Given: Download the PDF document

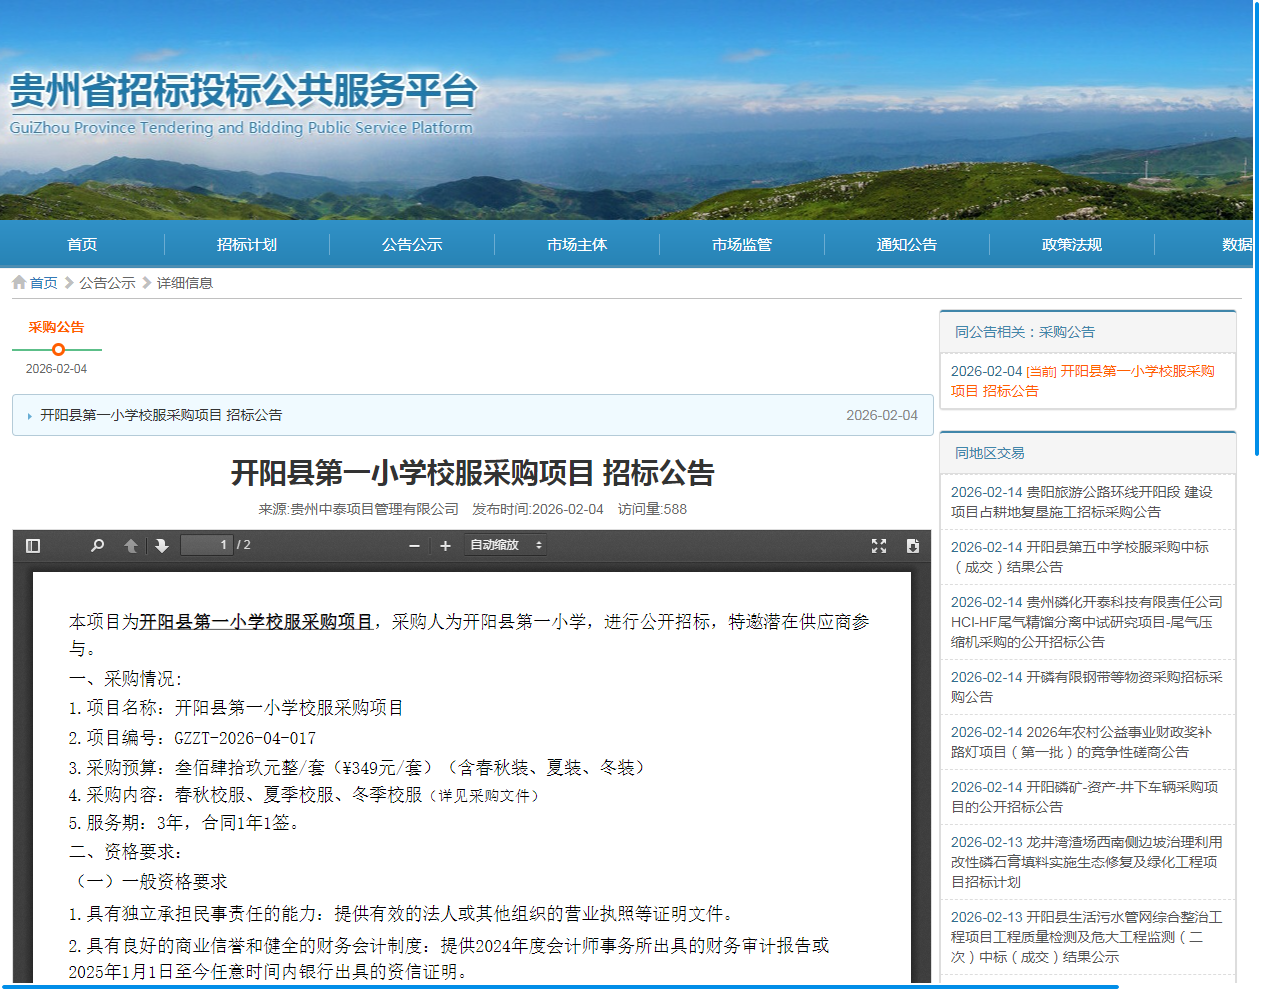Looking at the screenshot, I should [912, 546].
